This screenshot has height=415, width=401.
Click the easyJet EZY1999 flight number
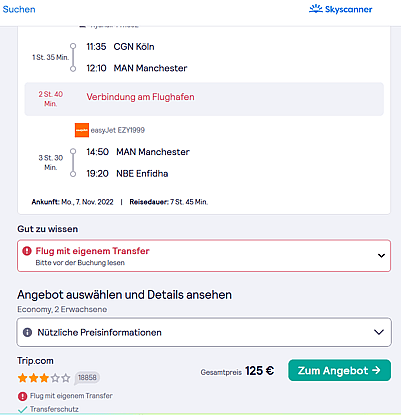[118, 130]
